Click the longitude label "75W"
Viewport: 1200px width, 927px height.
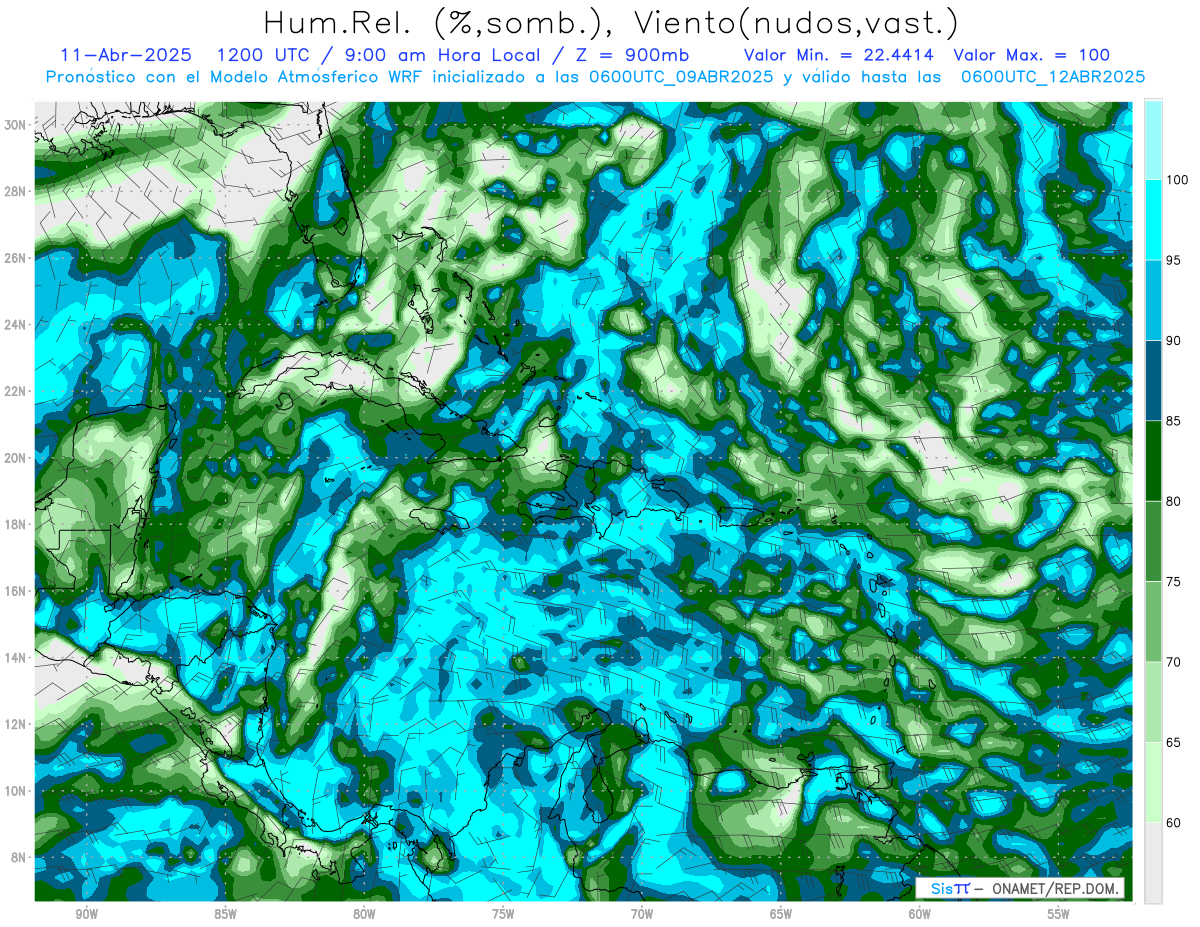coord(503,914)
